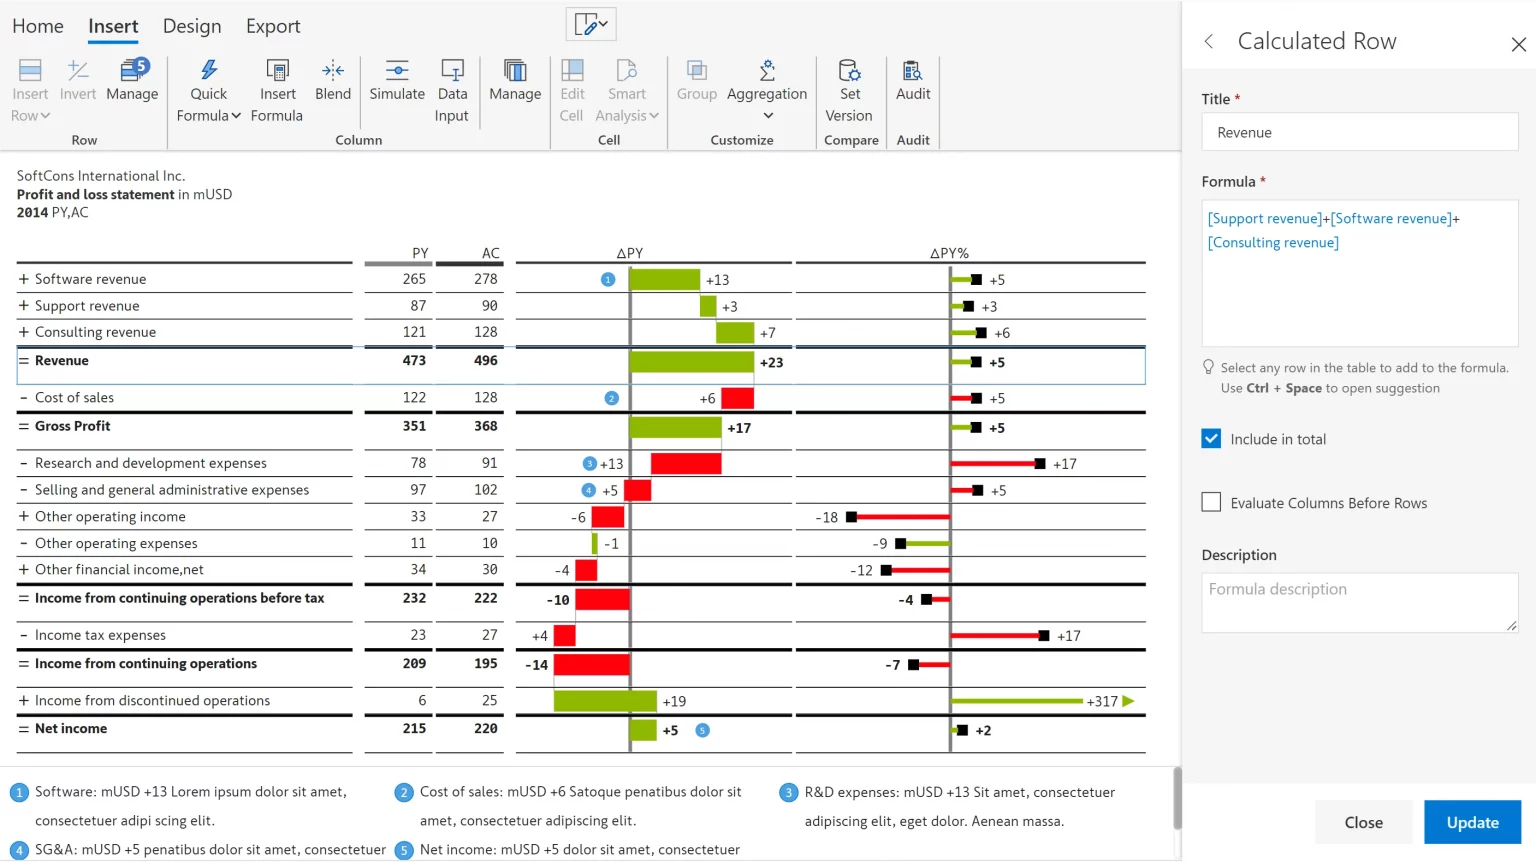Viewport: 1536px width, 862px height.
Task: Click the notes area vertical scrollbar
Action: 1177,798
